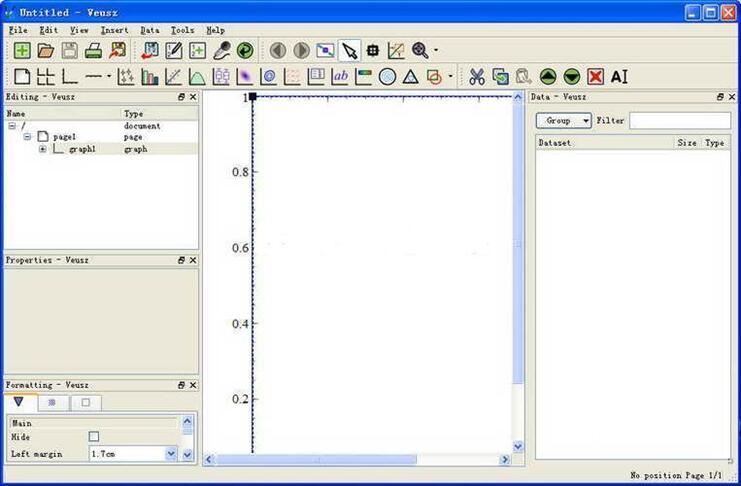The width and height of the screenshot is (741, 486).
Task: Click the New document icon
Action: click(x=22, y=51)
